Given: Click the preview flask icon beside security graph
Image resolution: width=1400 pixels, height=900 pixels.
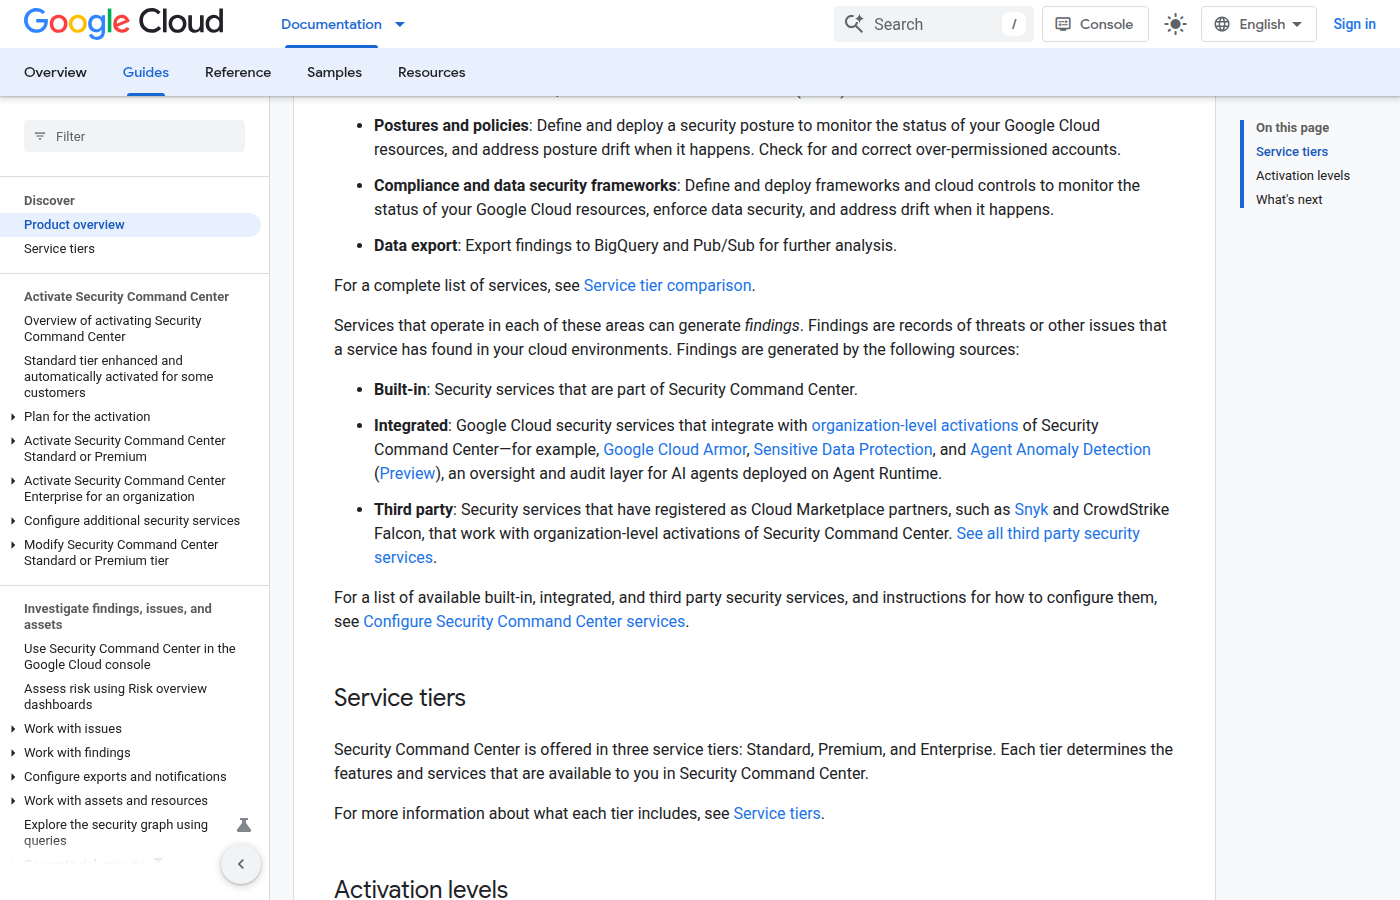Looking at the screenshot, I should click(243, 825).
